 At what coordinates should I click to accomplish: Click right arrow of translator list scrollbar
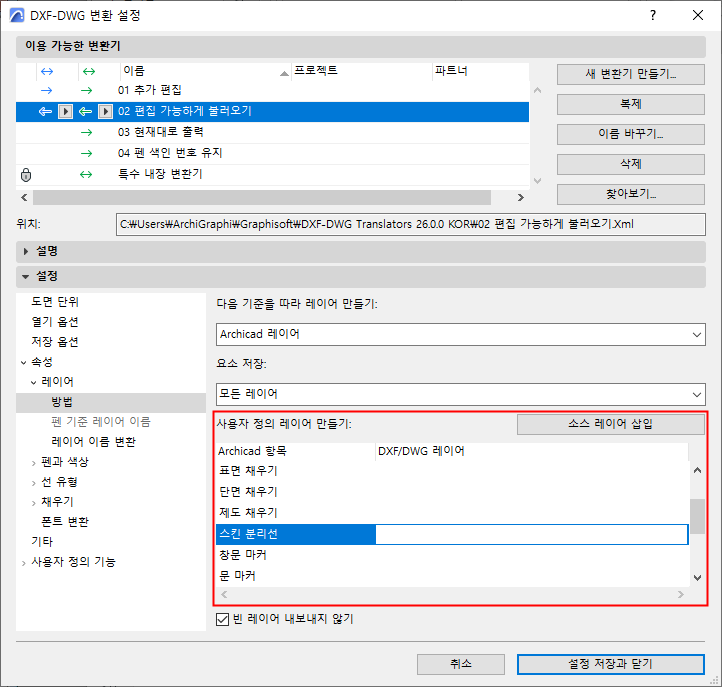coord(521,198)
